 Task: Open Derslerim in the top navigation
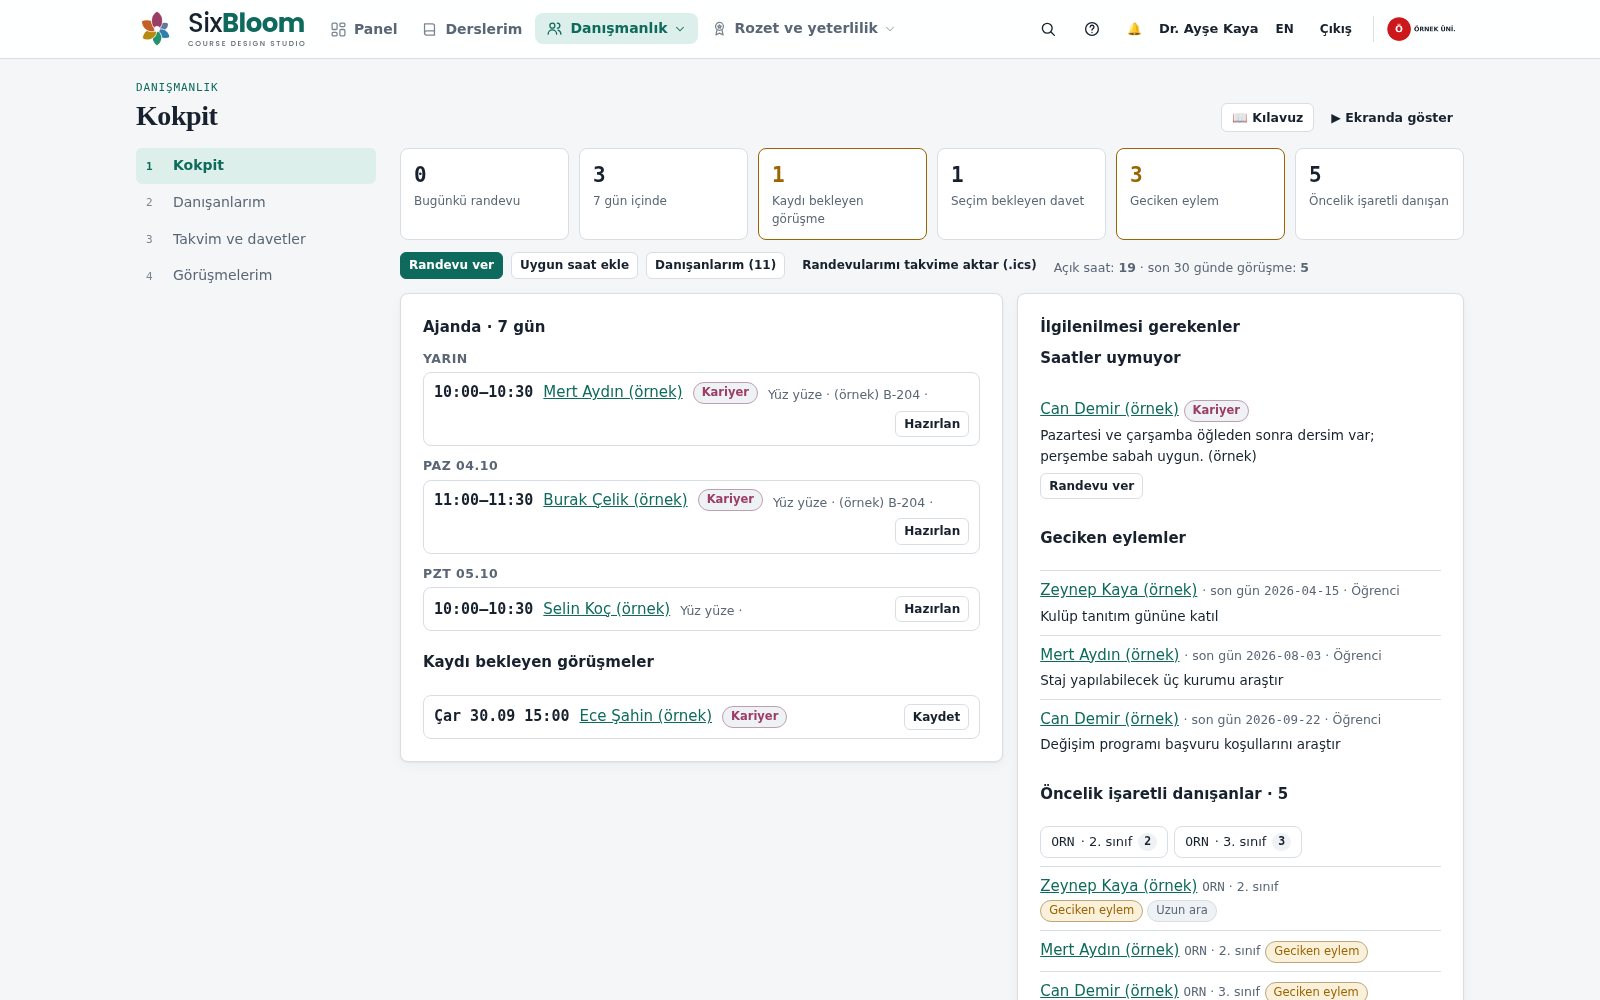(472, 29)
